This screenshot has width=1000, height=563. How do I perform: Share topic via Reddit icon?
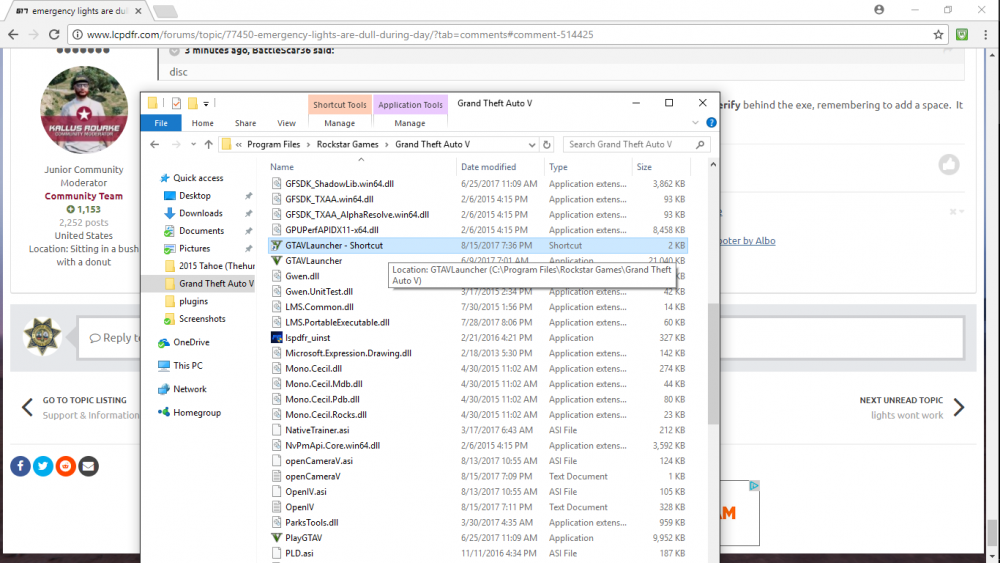(66, 465)
